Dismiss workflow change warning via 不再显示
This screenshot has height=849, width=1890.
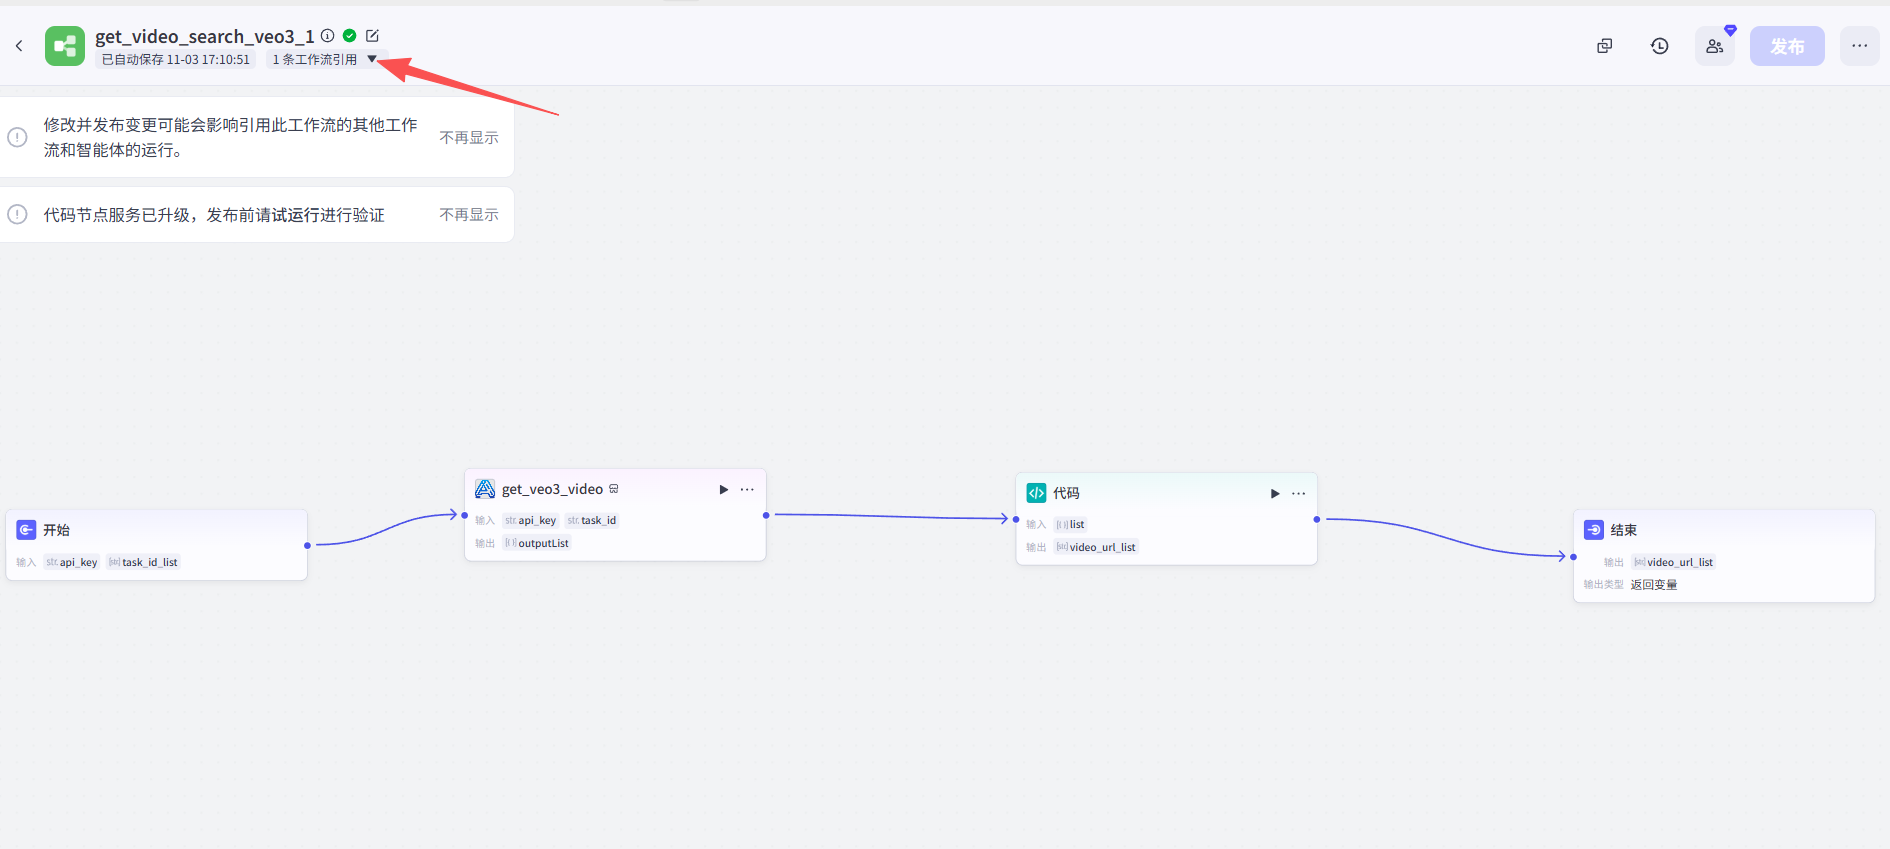click(x=468, y=137)
